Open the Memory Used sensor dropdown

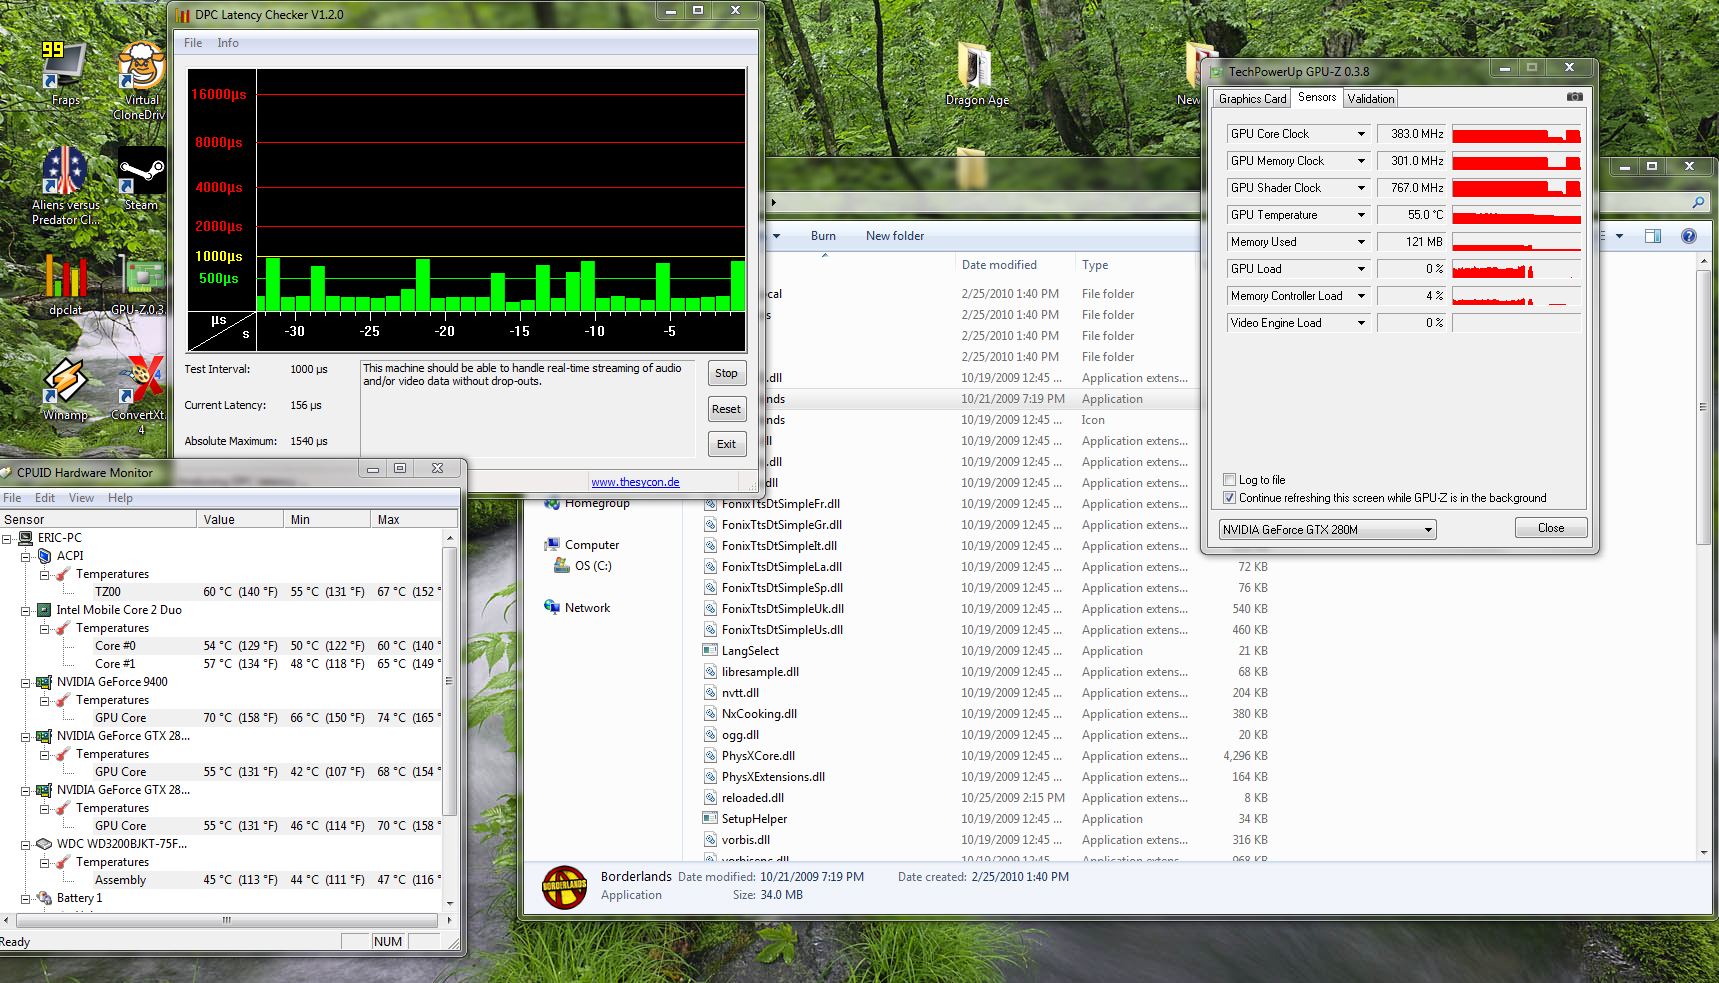pyautogui.click(x=1361, y=242)
